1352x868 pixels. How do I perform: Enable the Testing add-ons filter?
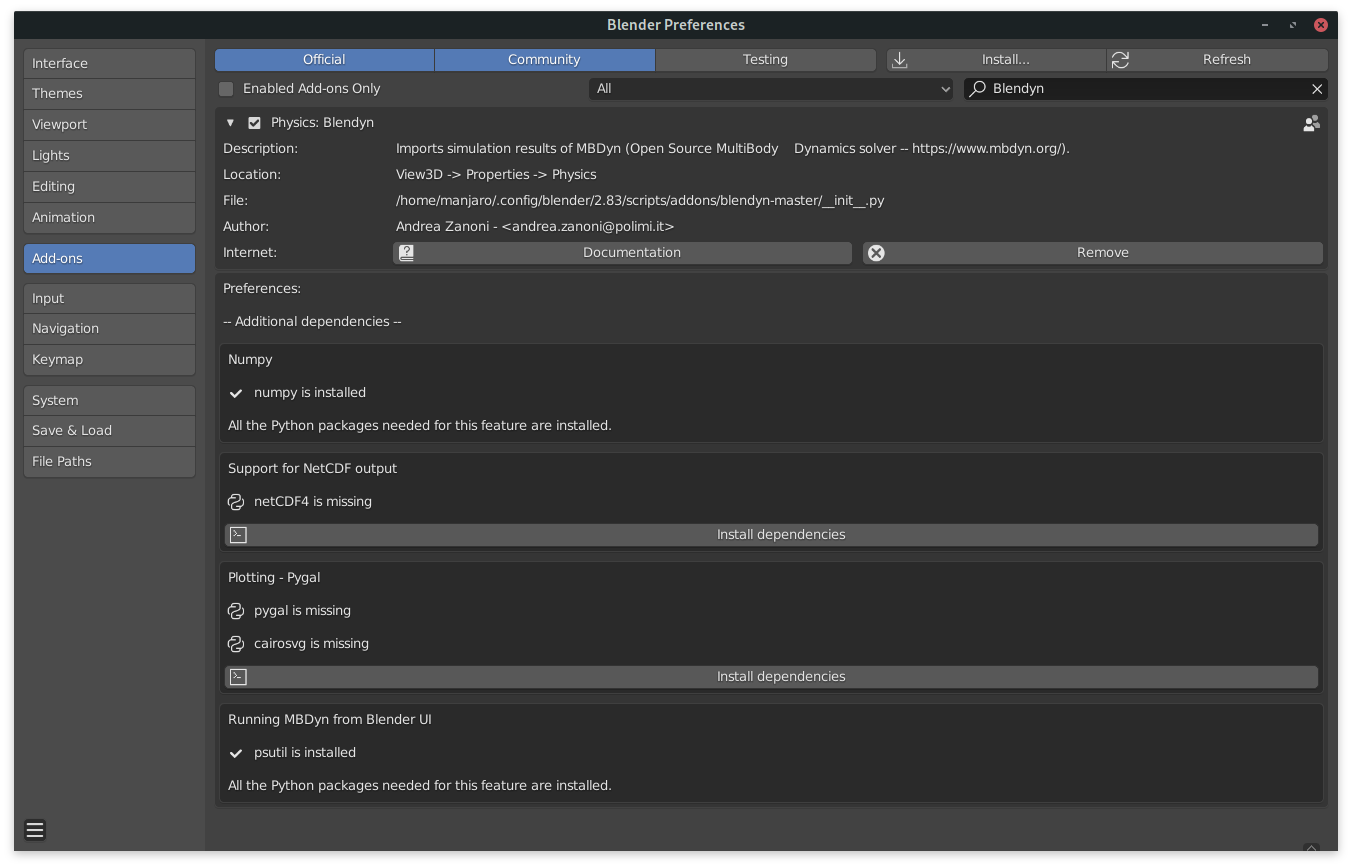pyautogui.click(x=765, y=60)
